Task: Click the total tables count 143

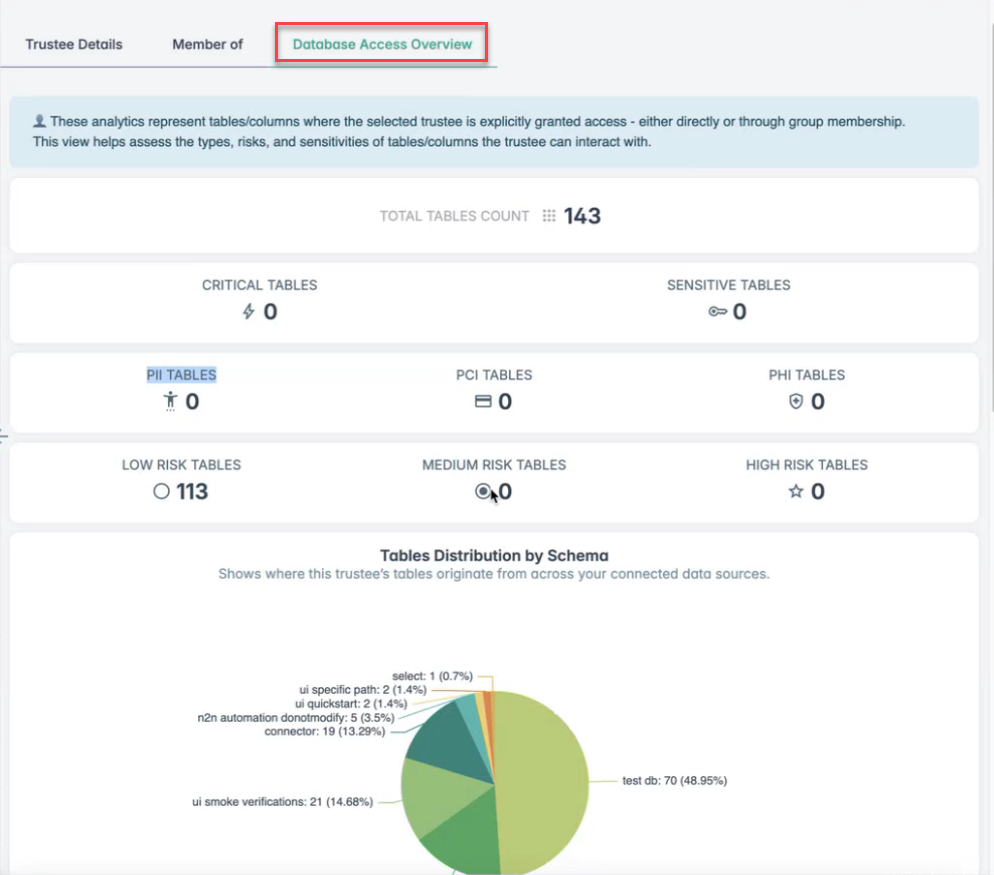Action: pyautogui.click(x=582, y=216)
